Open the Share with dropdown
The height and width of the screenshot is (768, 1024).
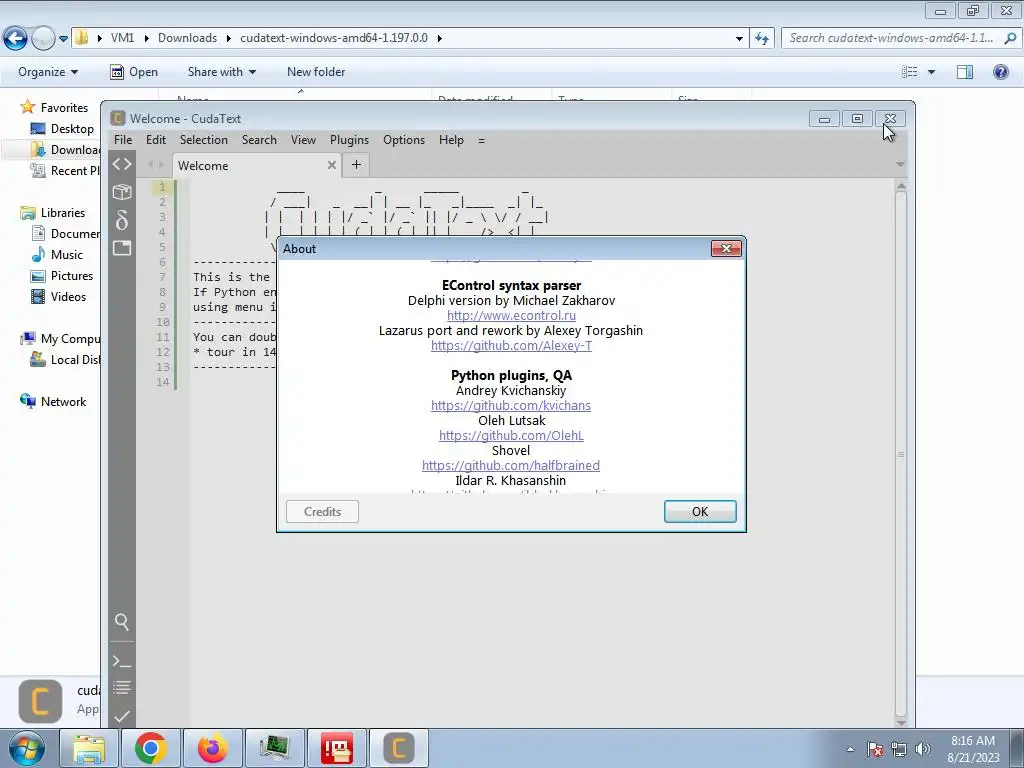pyautogui.click(x=222, y=72)
